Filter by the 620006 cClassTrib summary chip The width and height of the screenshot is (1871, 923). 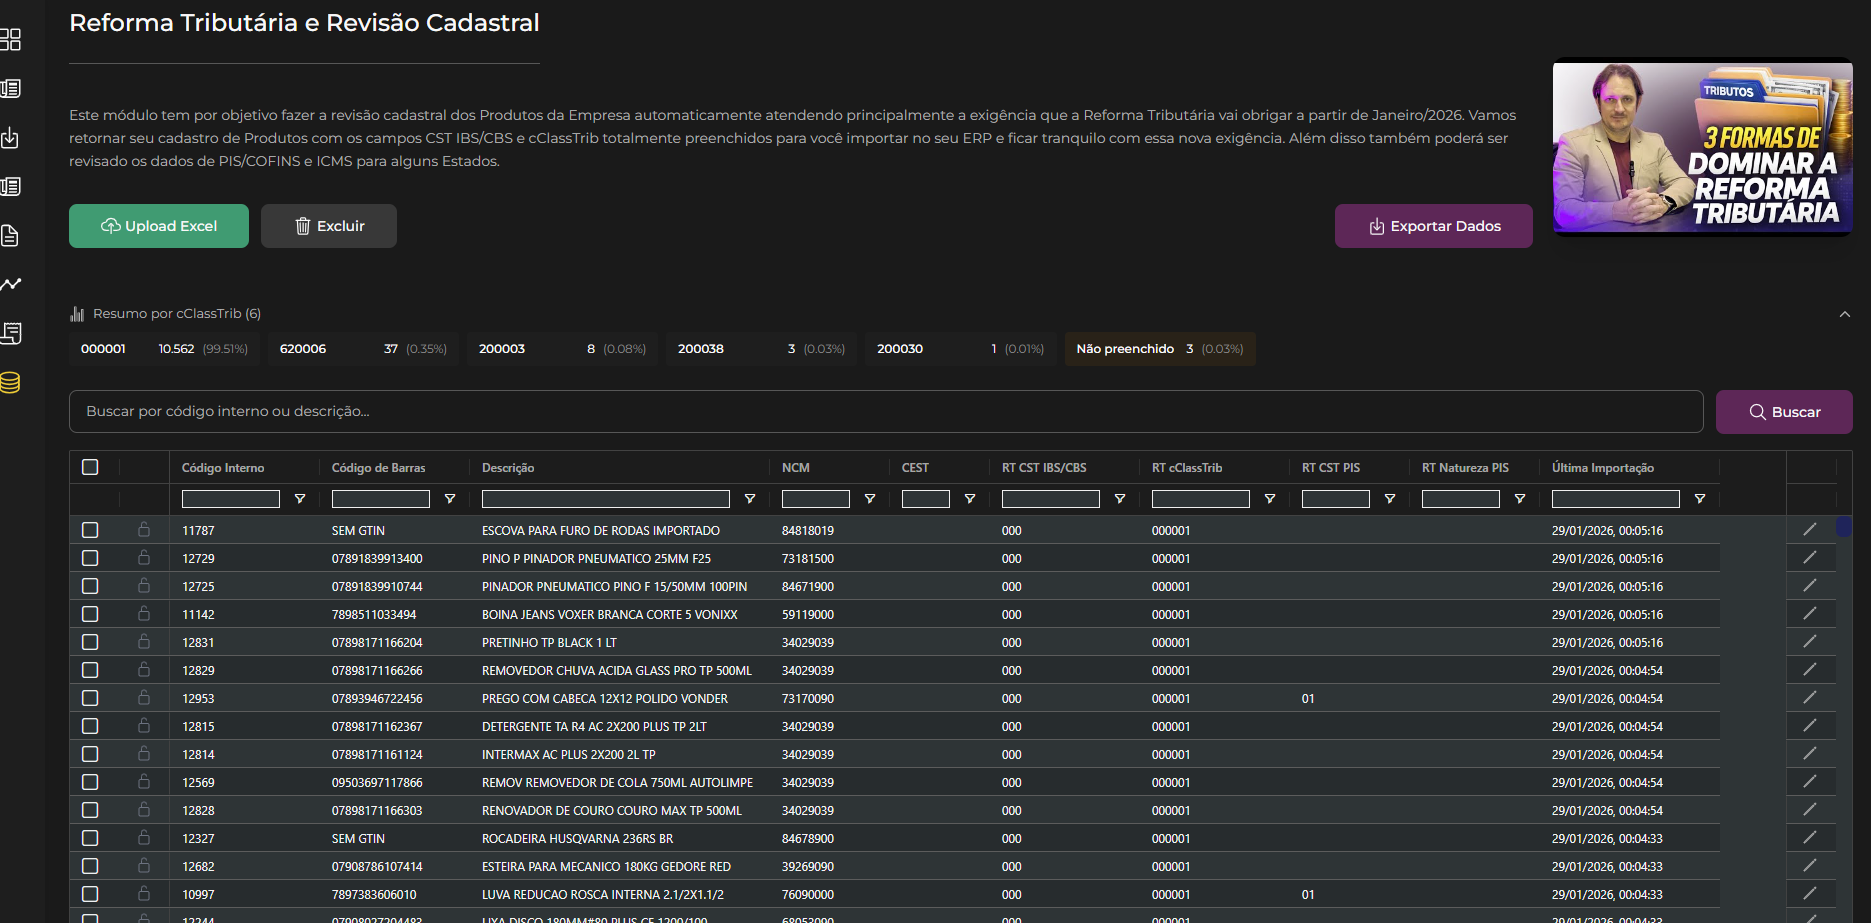(362, 349)
